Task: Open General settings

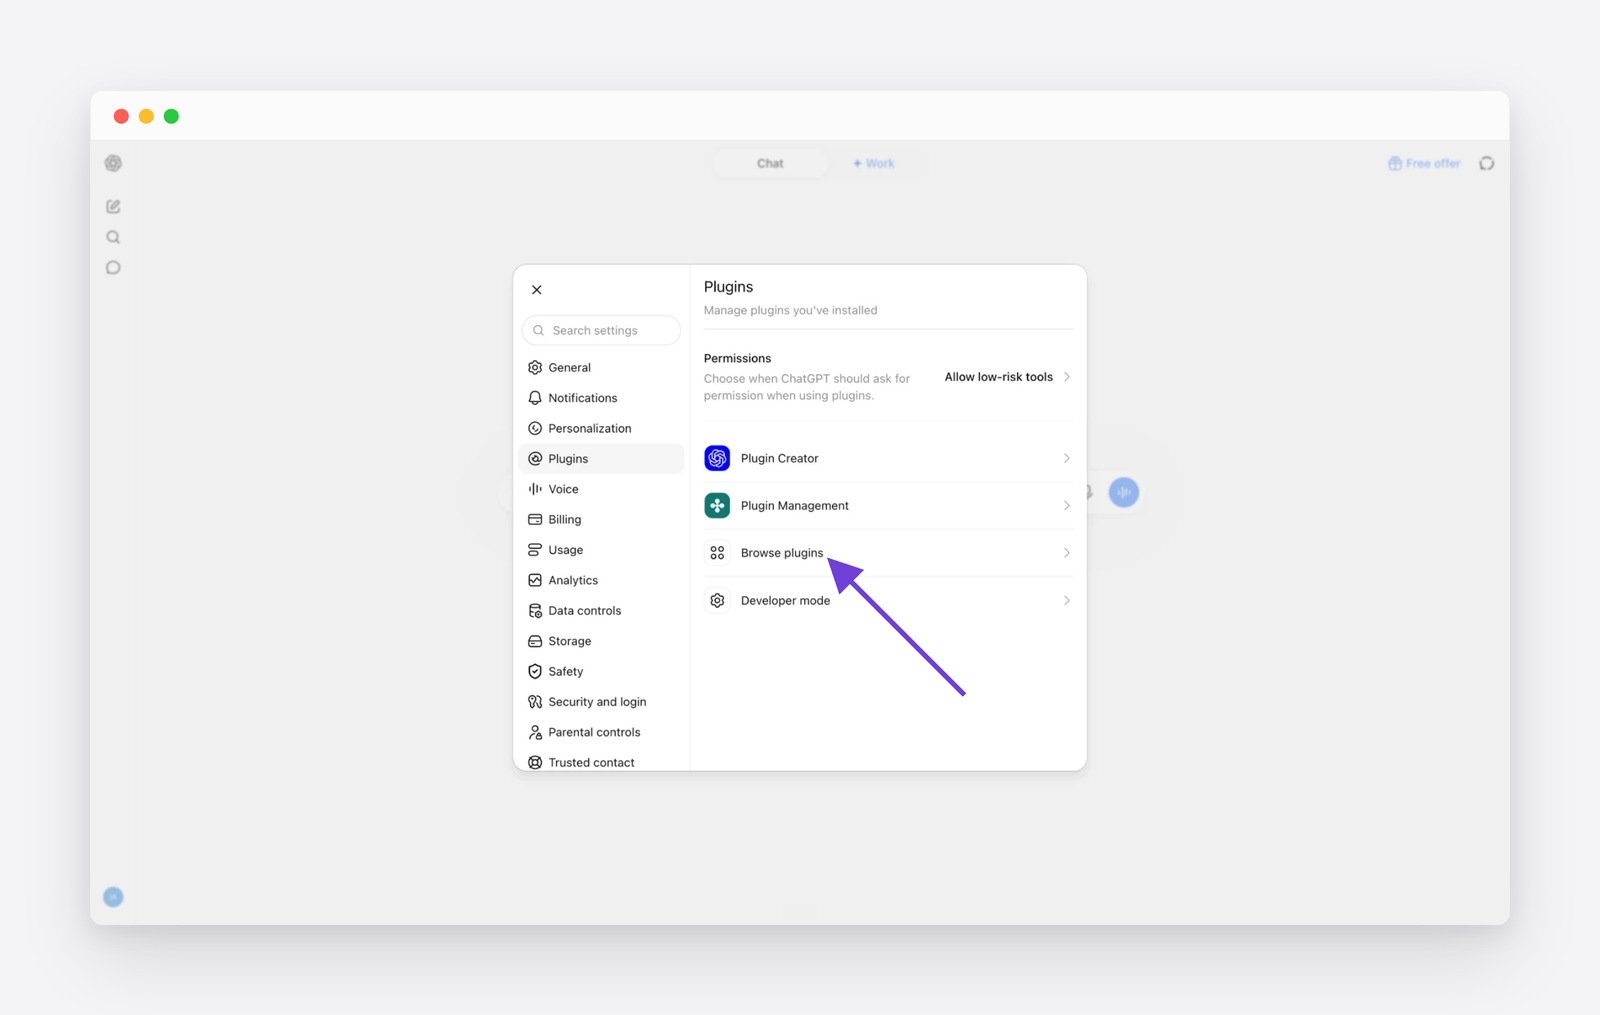Action: [x=601, y=367]
